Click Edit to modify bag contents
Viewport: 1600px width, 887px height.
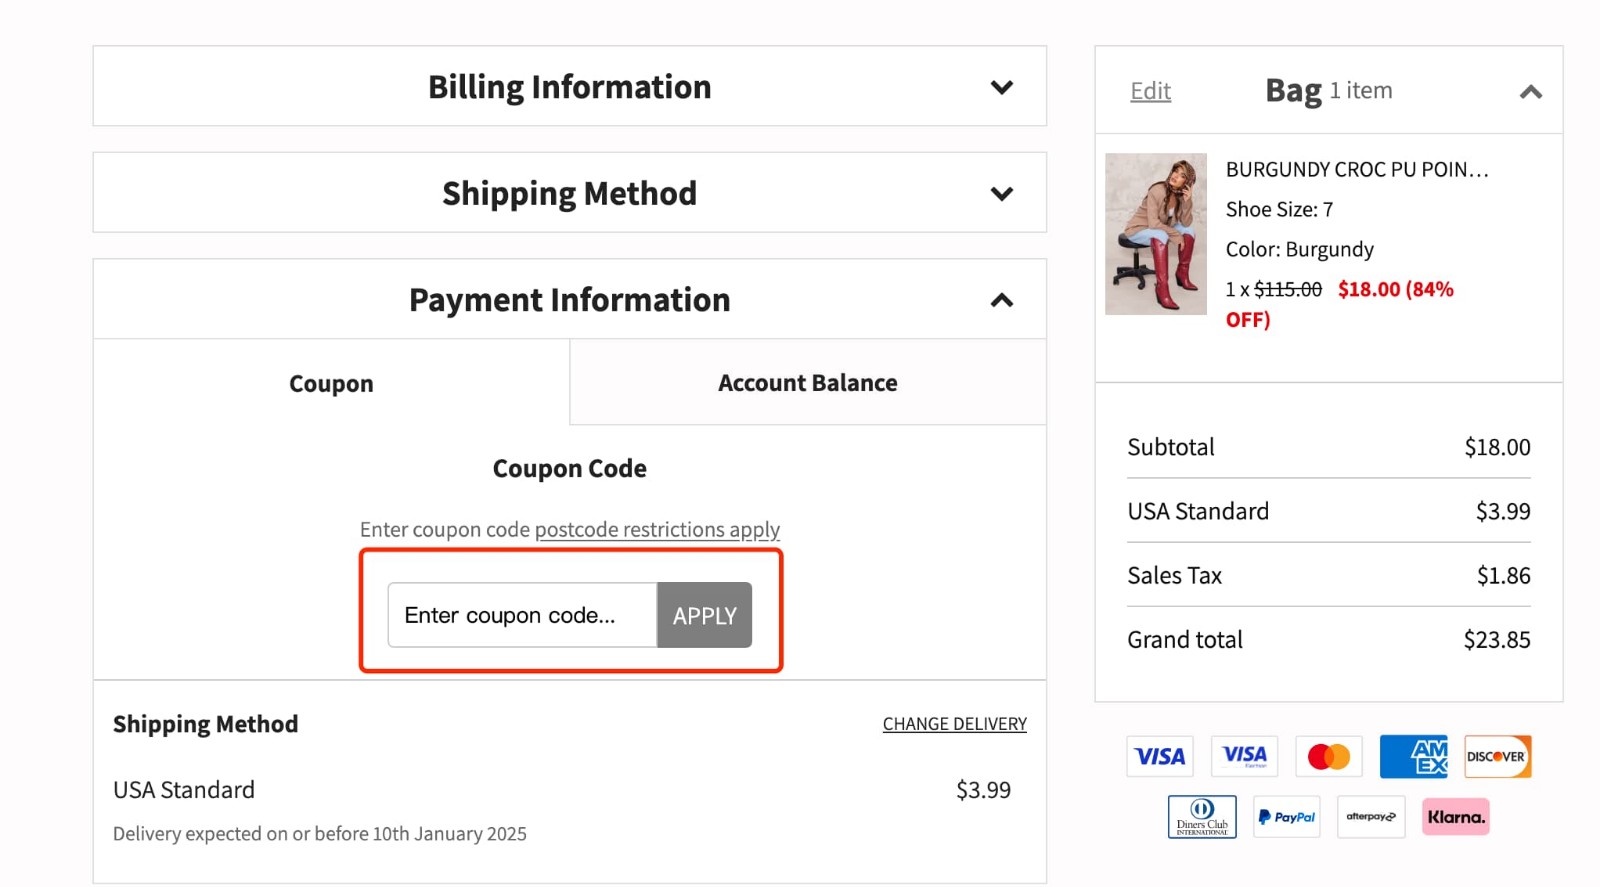(x=1150, y=90)
